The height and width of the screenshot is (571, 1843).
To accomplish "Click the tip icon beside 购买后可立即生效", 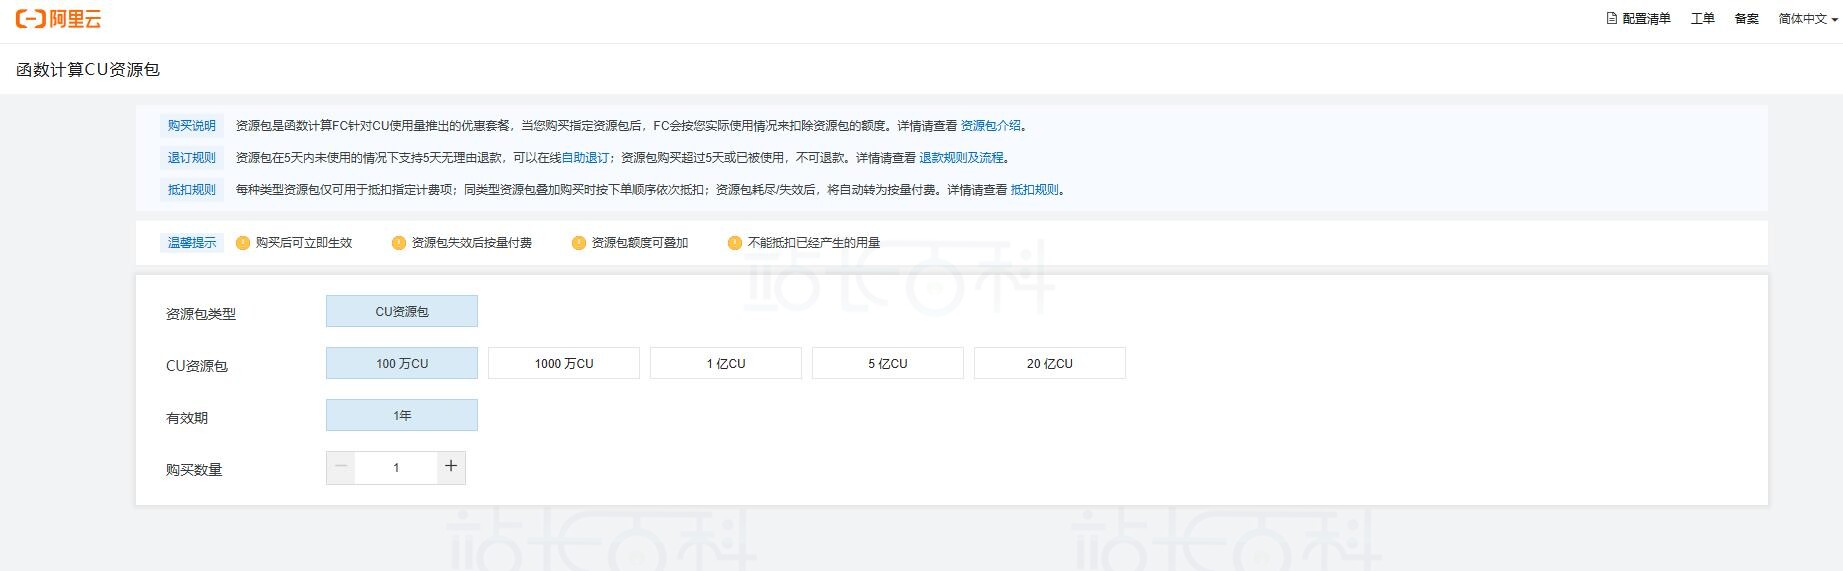I will coord(243,243).
